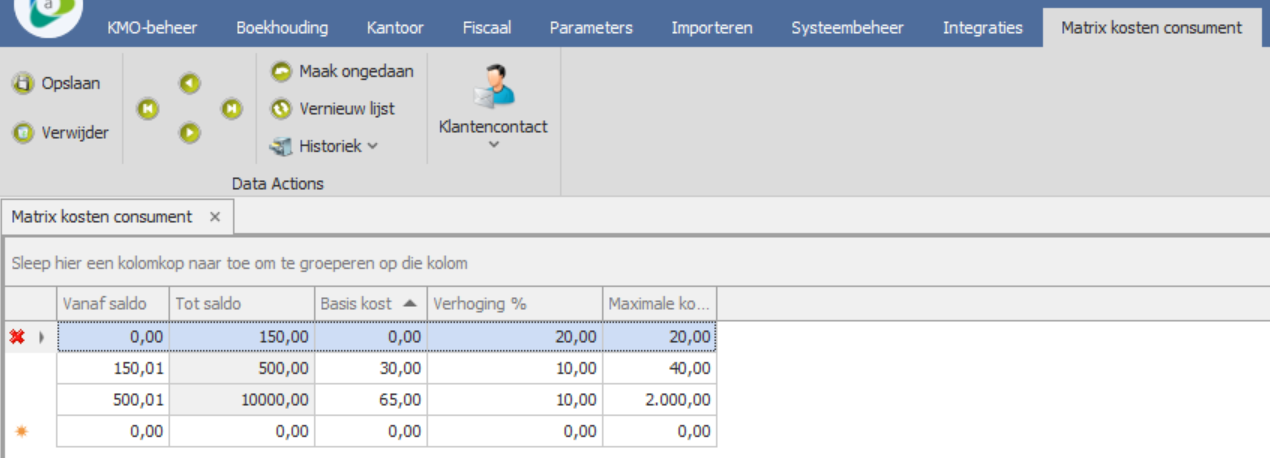Screen dimensions: 1270x458
Task: Jump to the first record
Action: pyautogui.click(x=147, y=109)
